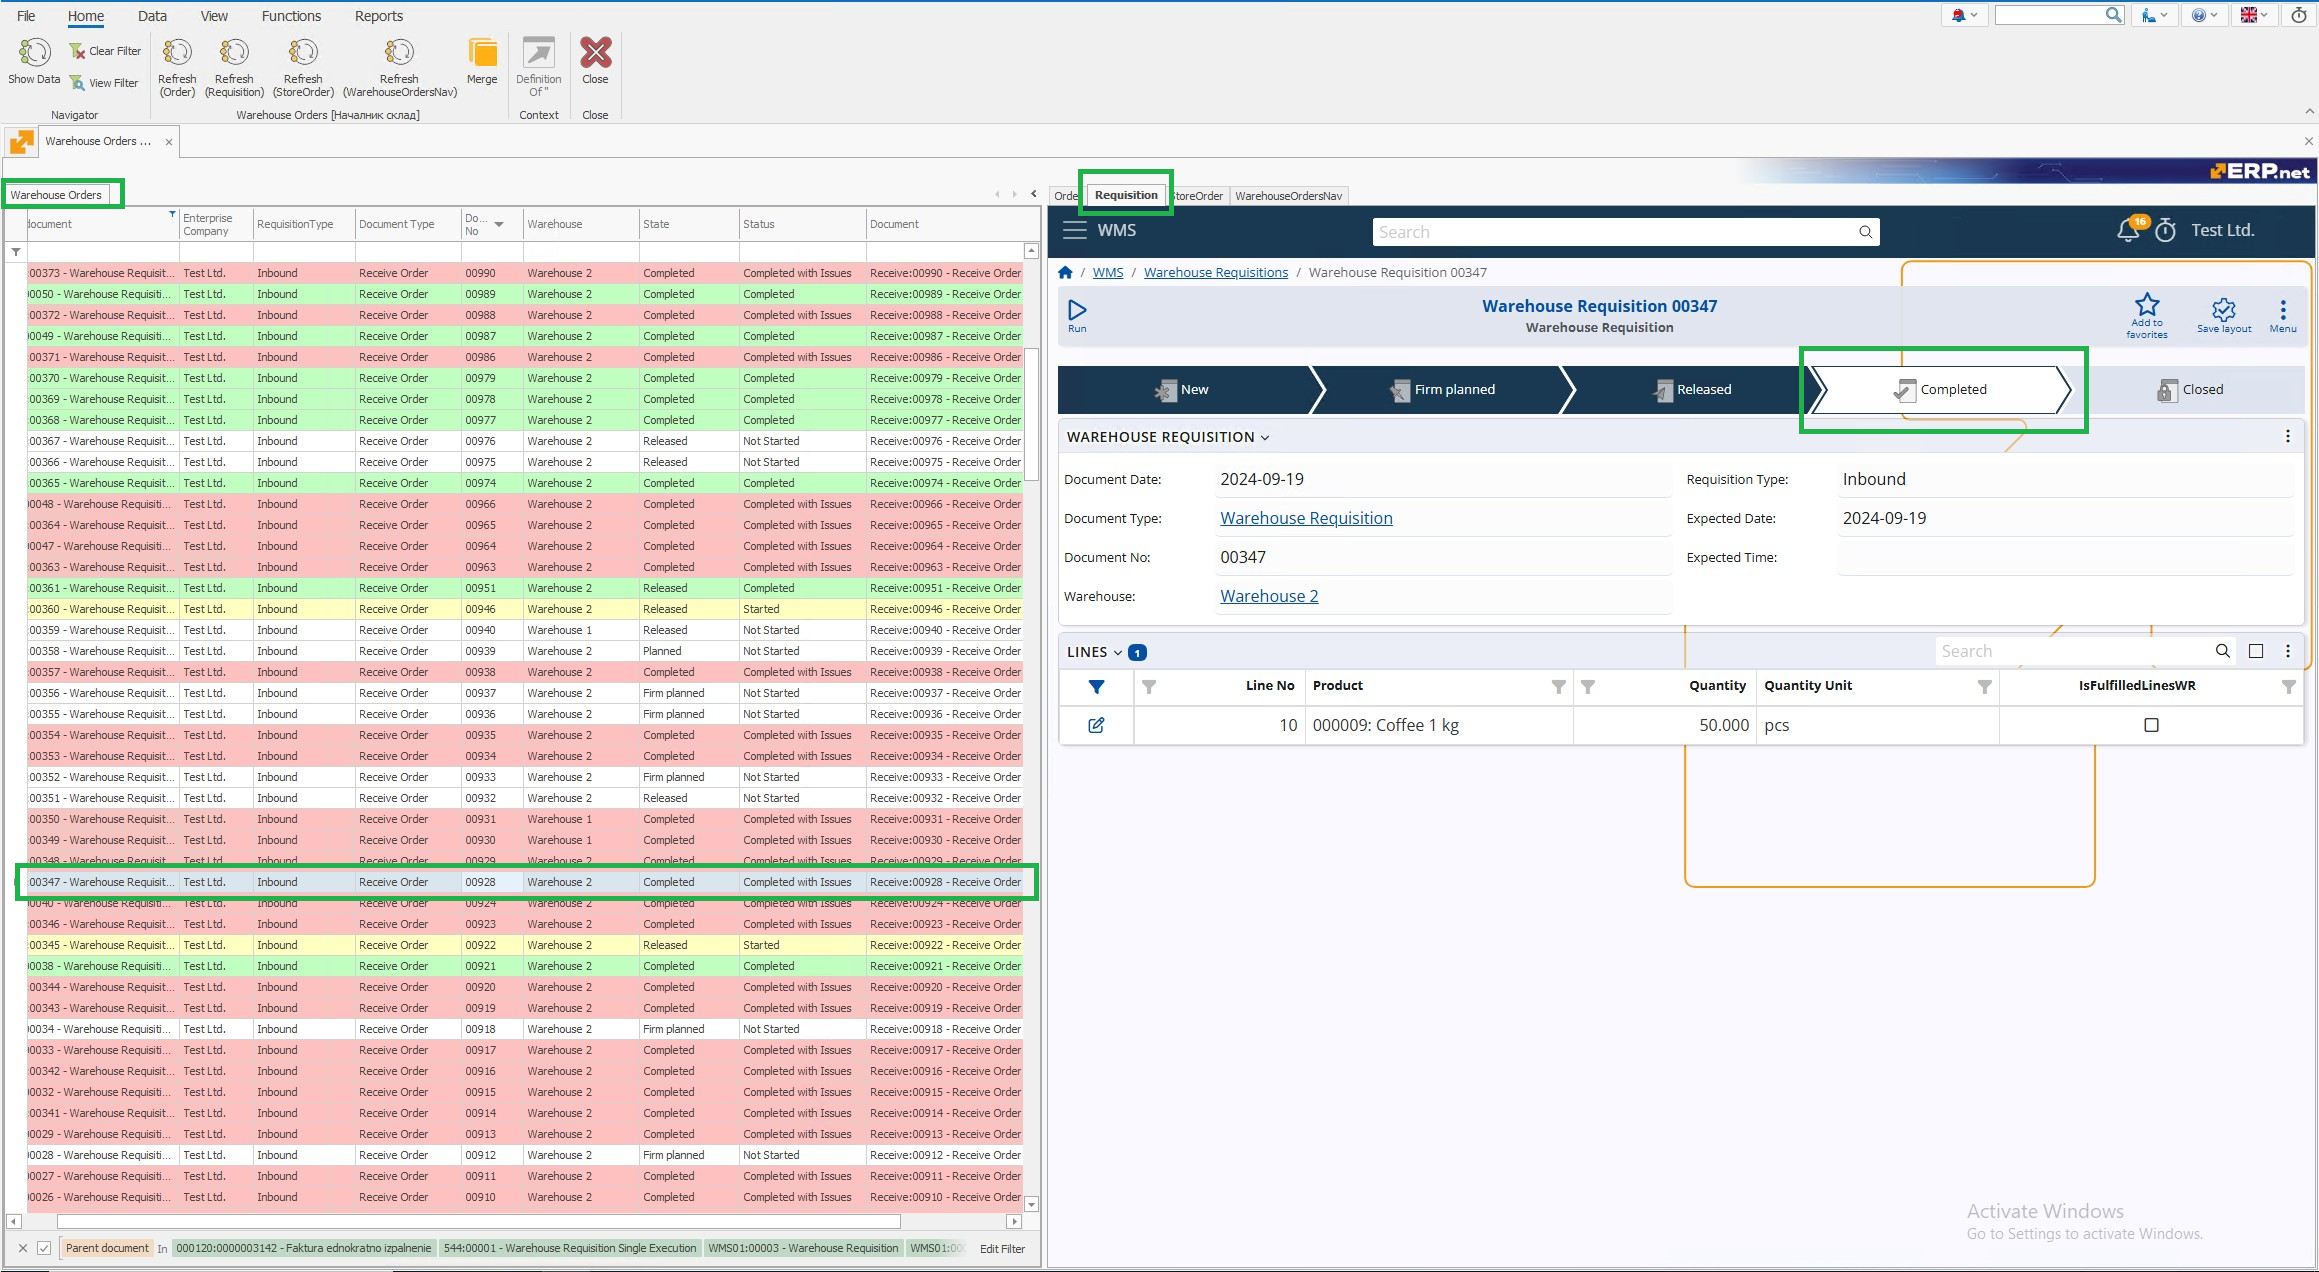Open the Lines panel kebab menu
Image resolution: width=2319 pixels, height=1272 pixels.
pyautogui.click(x=2288, y=651)
